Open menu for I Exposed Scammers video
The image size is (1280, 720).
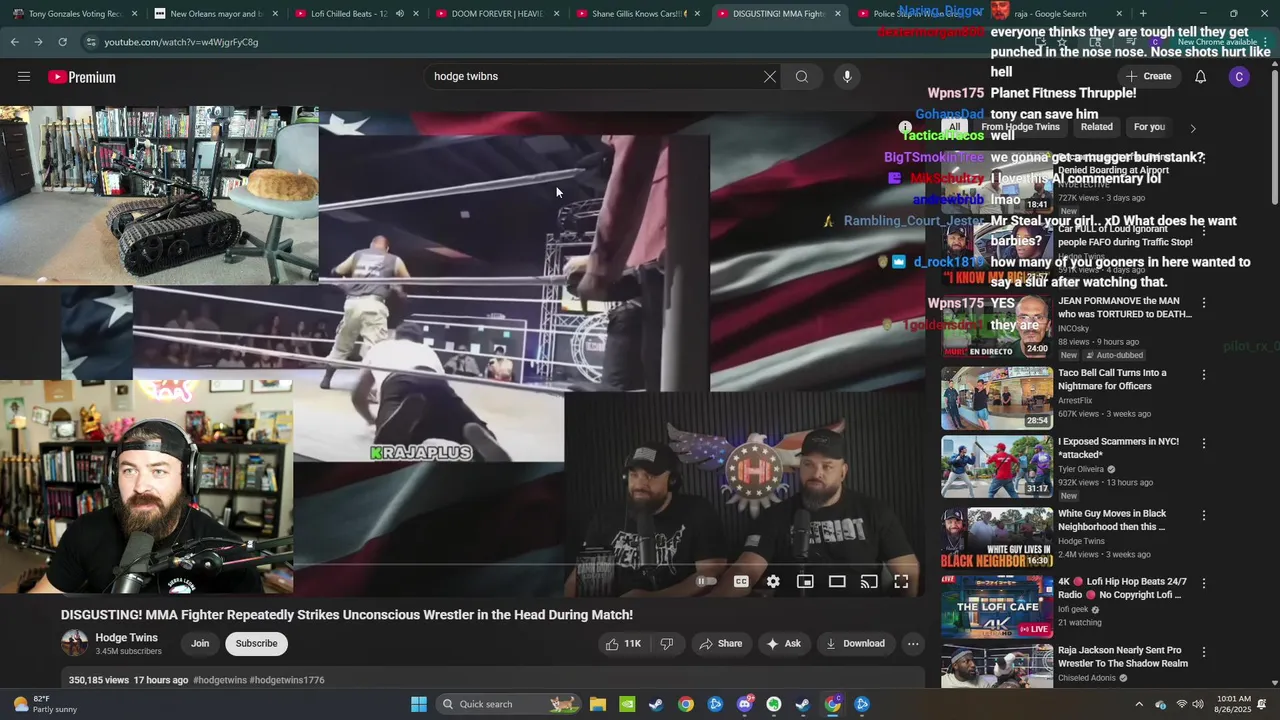tap(1204, 443)
